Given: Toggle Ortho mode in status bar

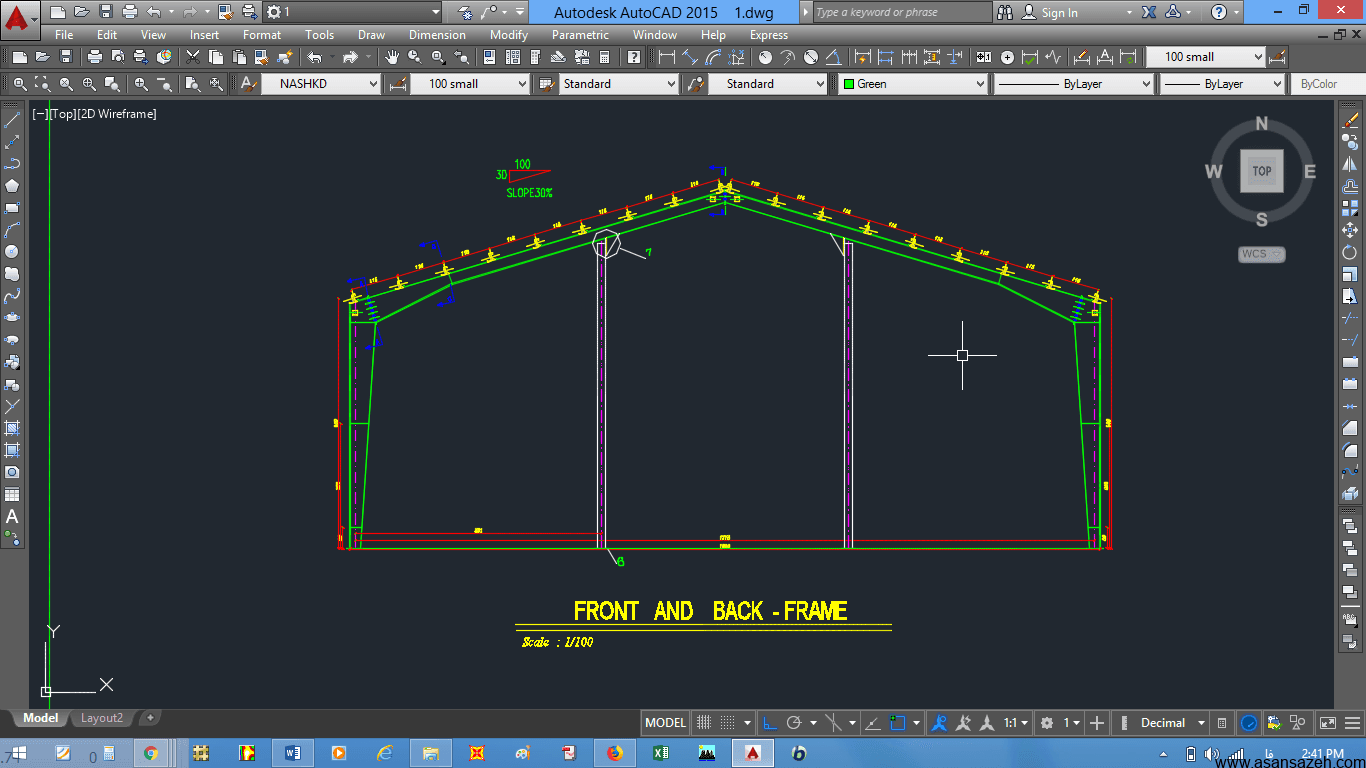Looking at the screenshot, I should pyautogui.click(x=770, y=723).
